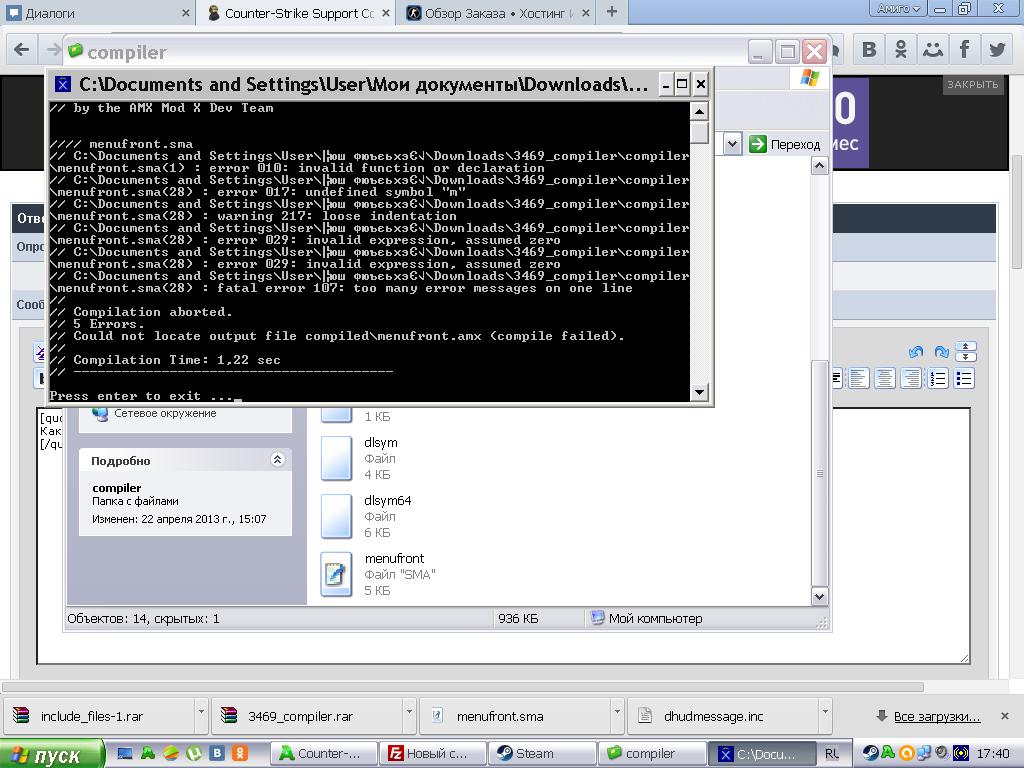Screen dimensions: 1024x768
Task: Insert unordered bullet list in forum editor
Action: click(x=965, y=378)
